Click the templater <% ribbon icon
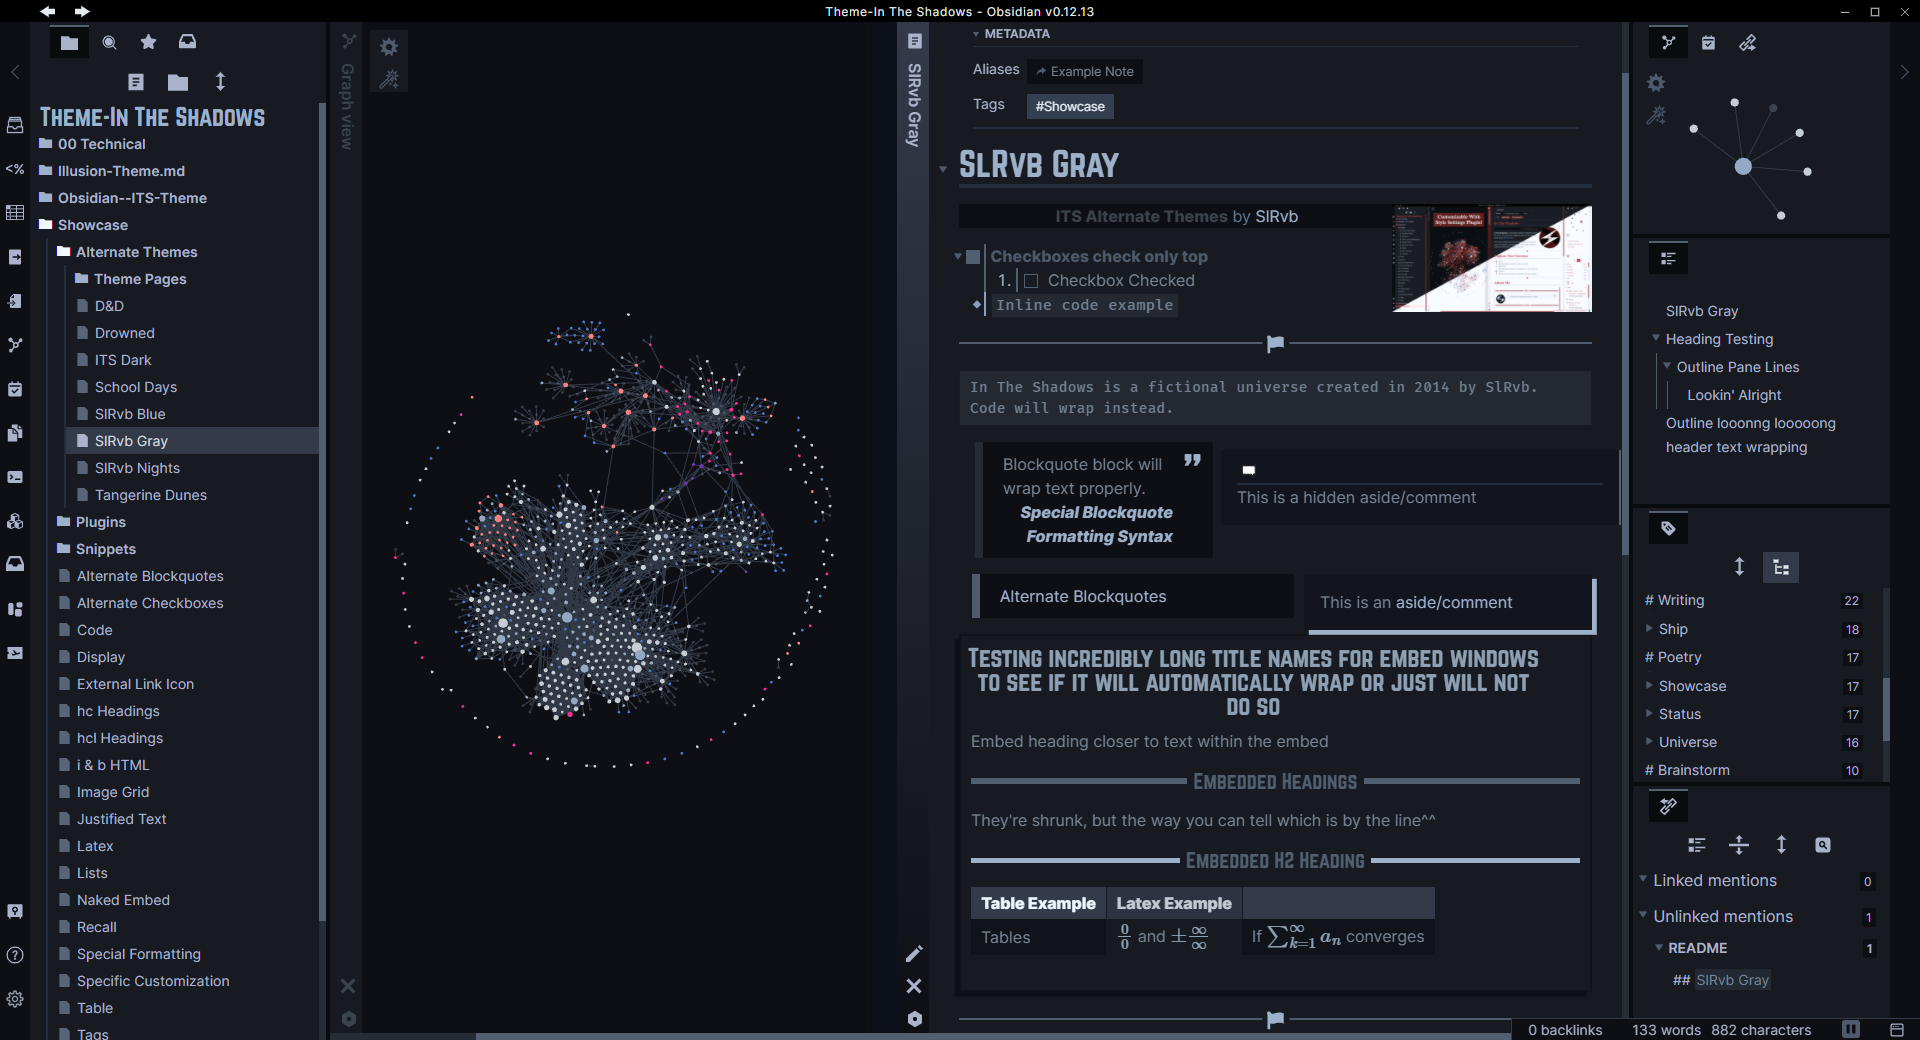This screenshot has height=1040, width=1920. (x=15, y=169)
